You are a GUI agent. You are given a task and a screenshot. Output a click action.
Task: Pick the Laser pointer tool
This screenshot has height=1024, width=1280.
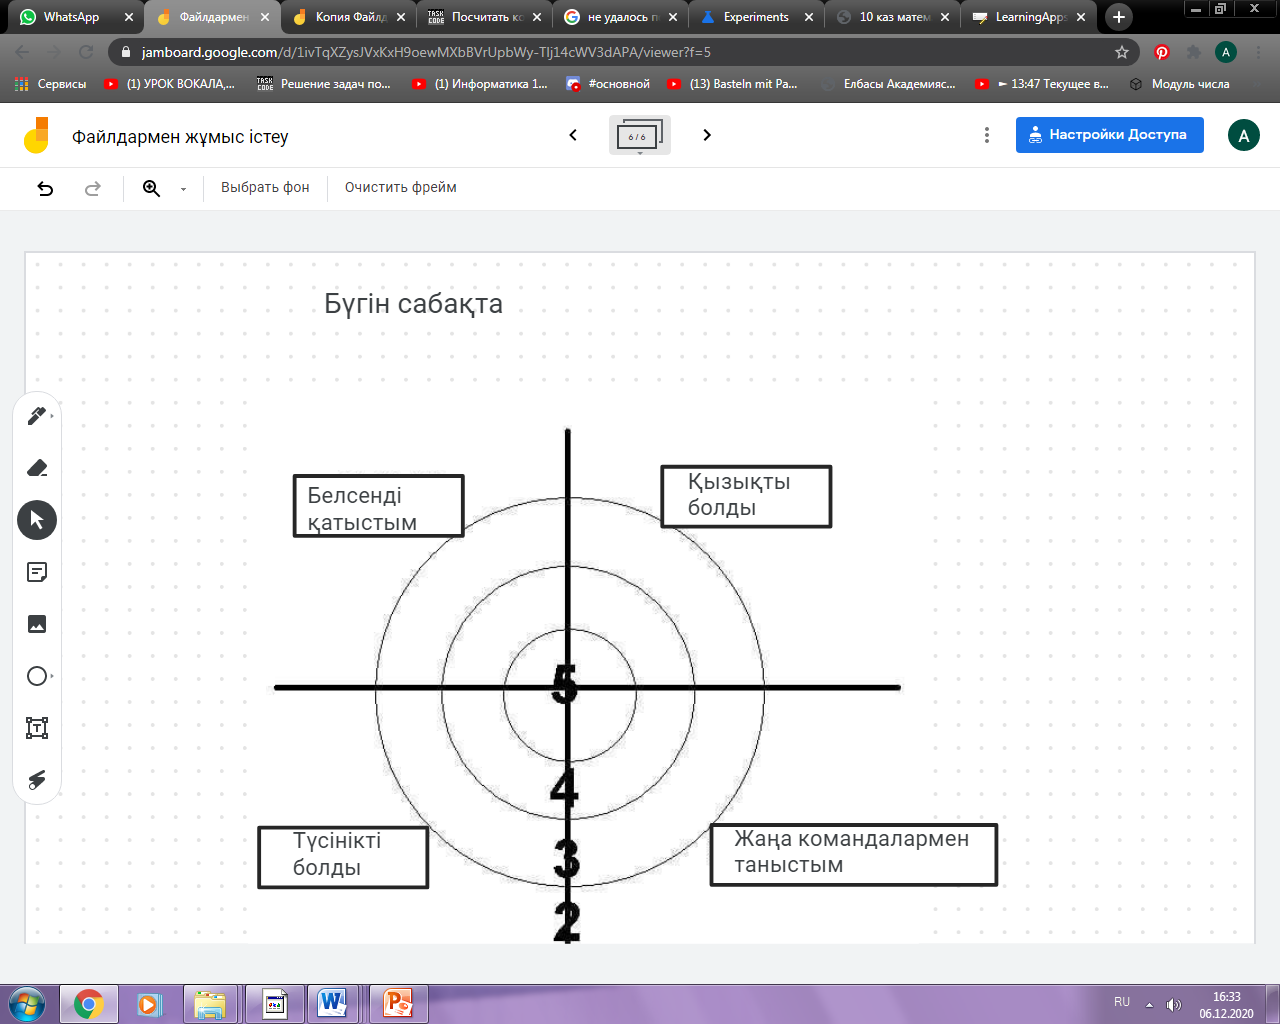tap(37, 780)
